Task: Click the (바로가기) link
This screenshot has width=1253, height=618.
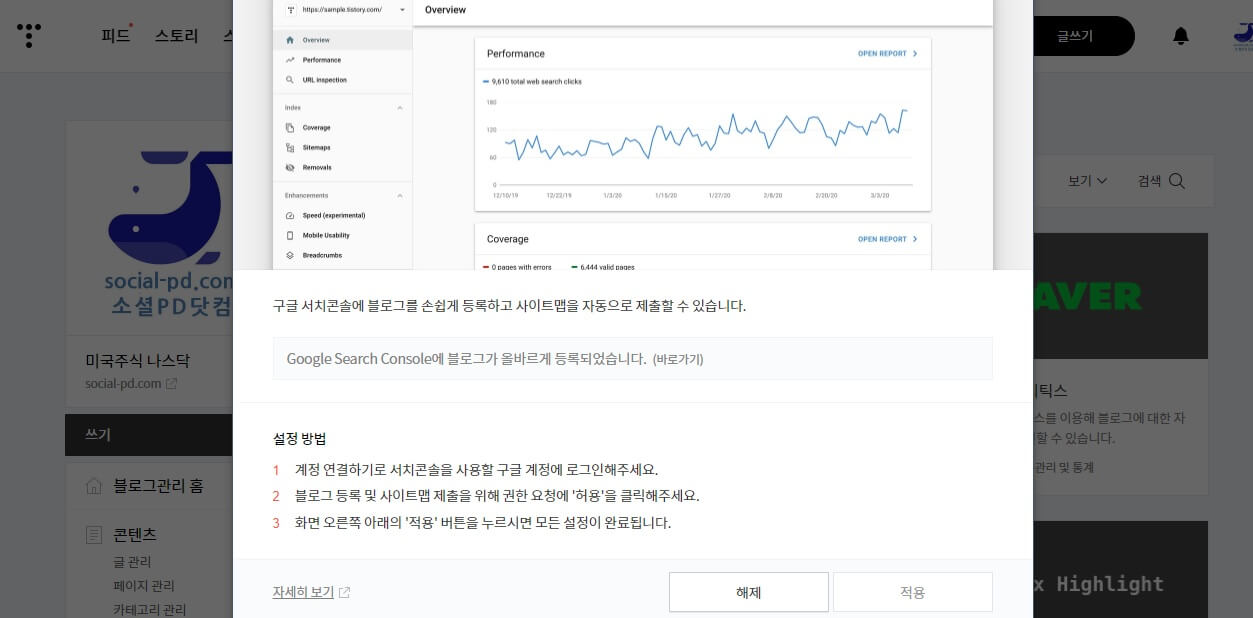Action: (678, 358)
